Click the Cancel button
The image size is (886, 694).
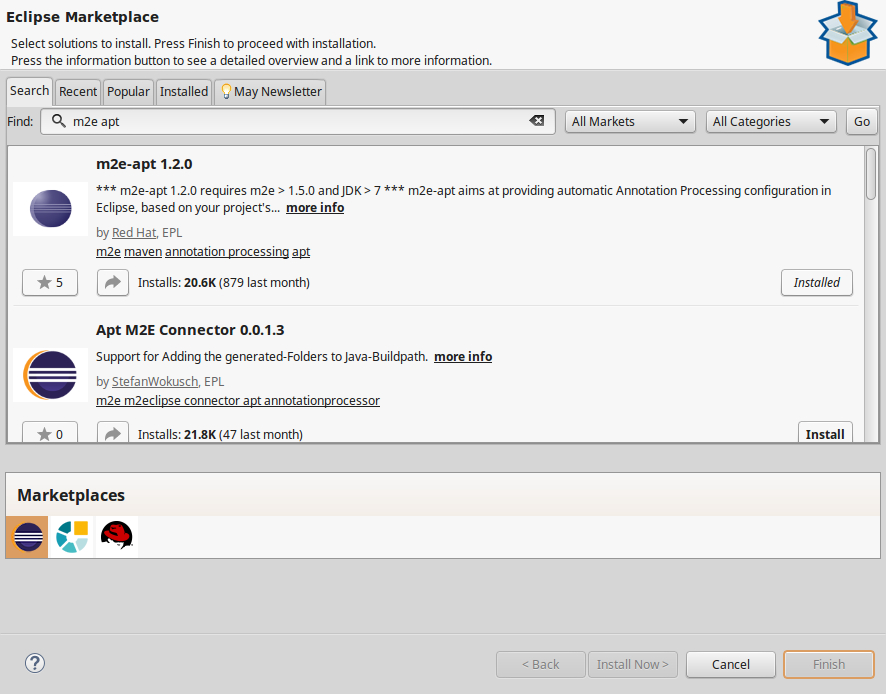731,664
